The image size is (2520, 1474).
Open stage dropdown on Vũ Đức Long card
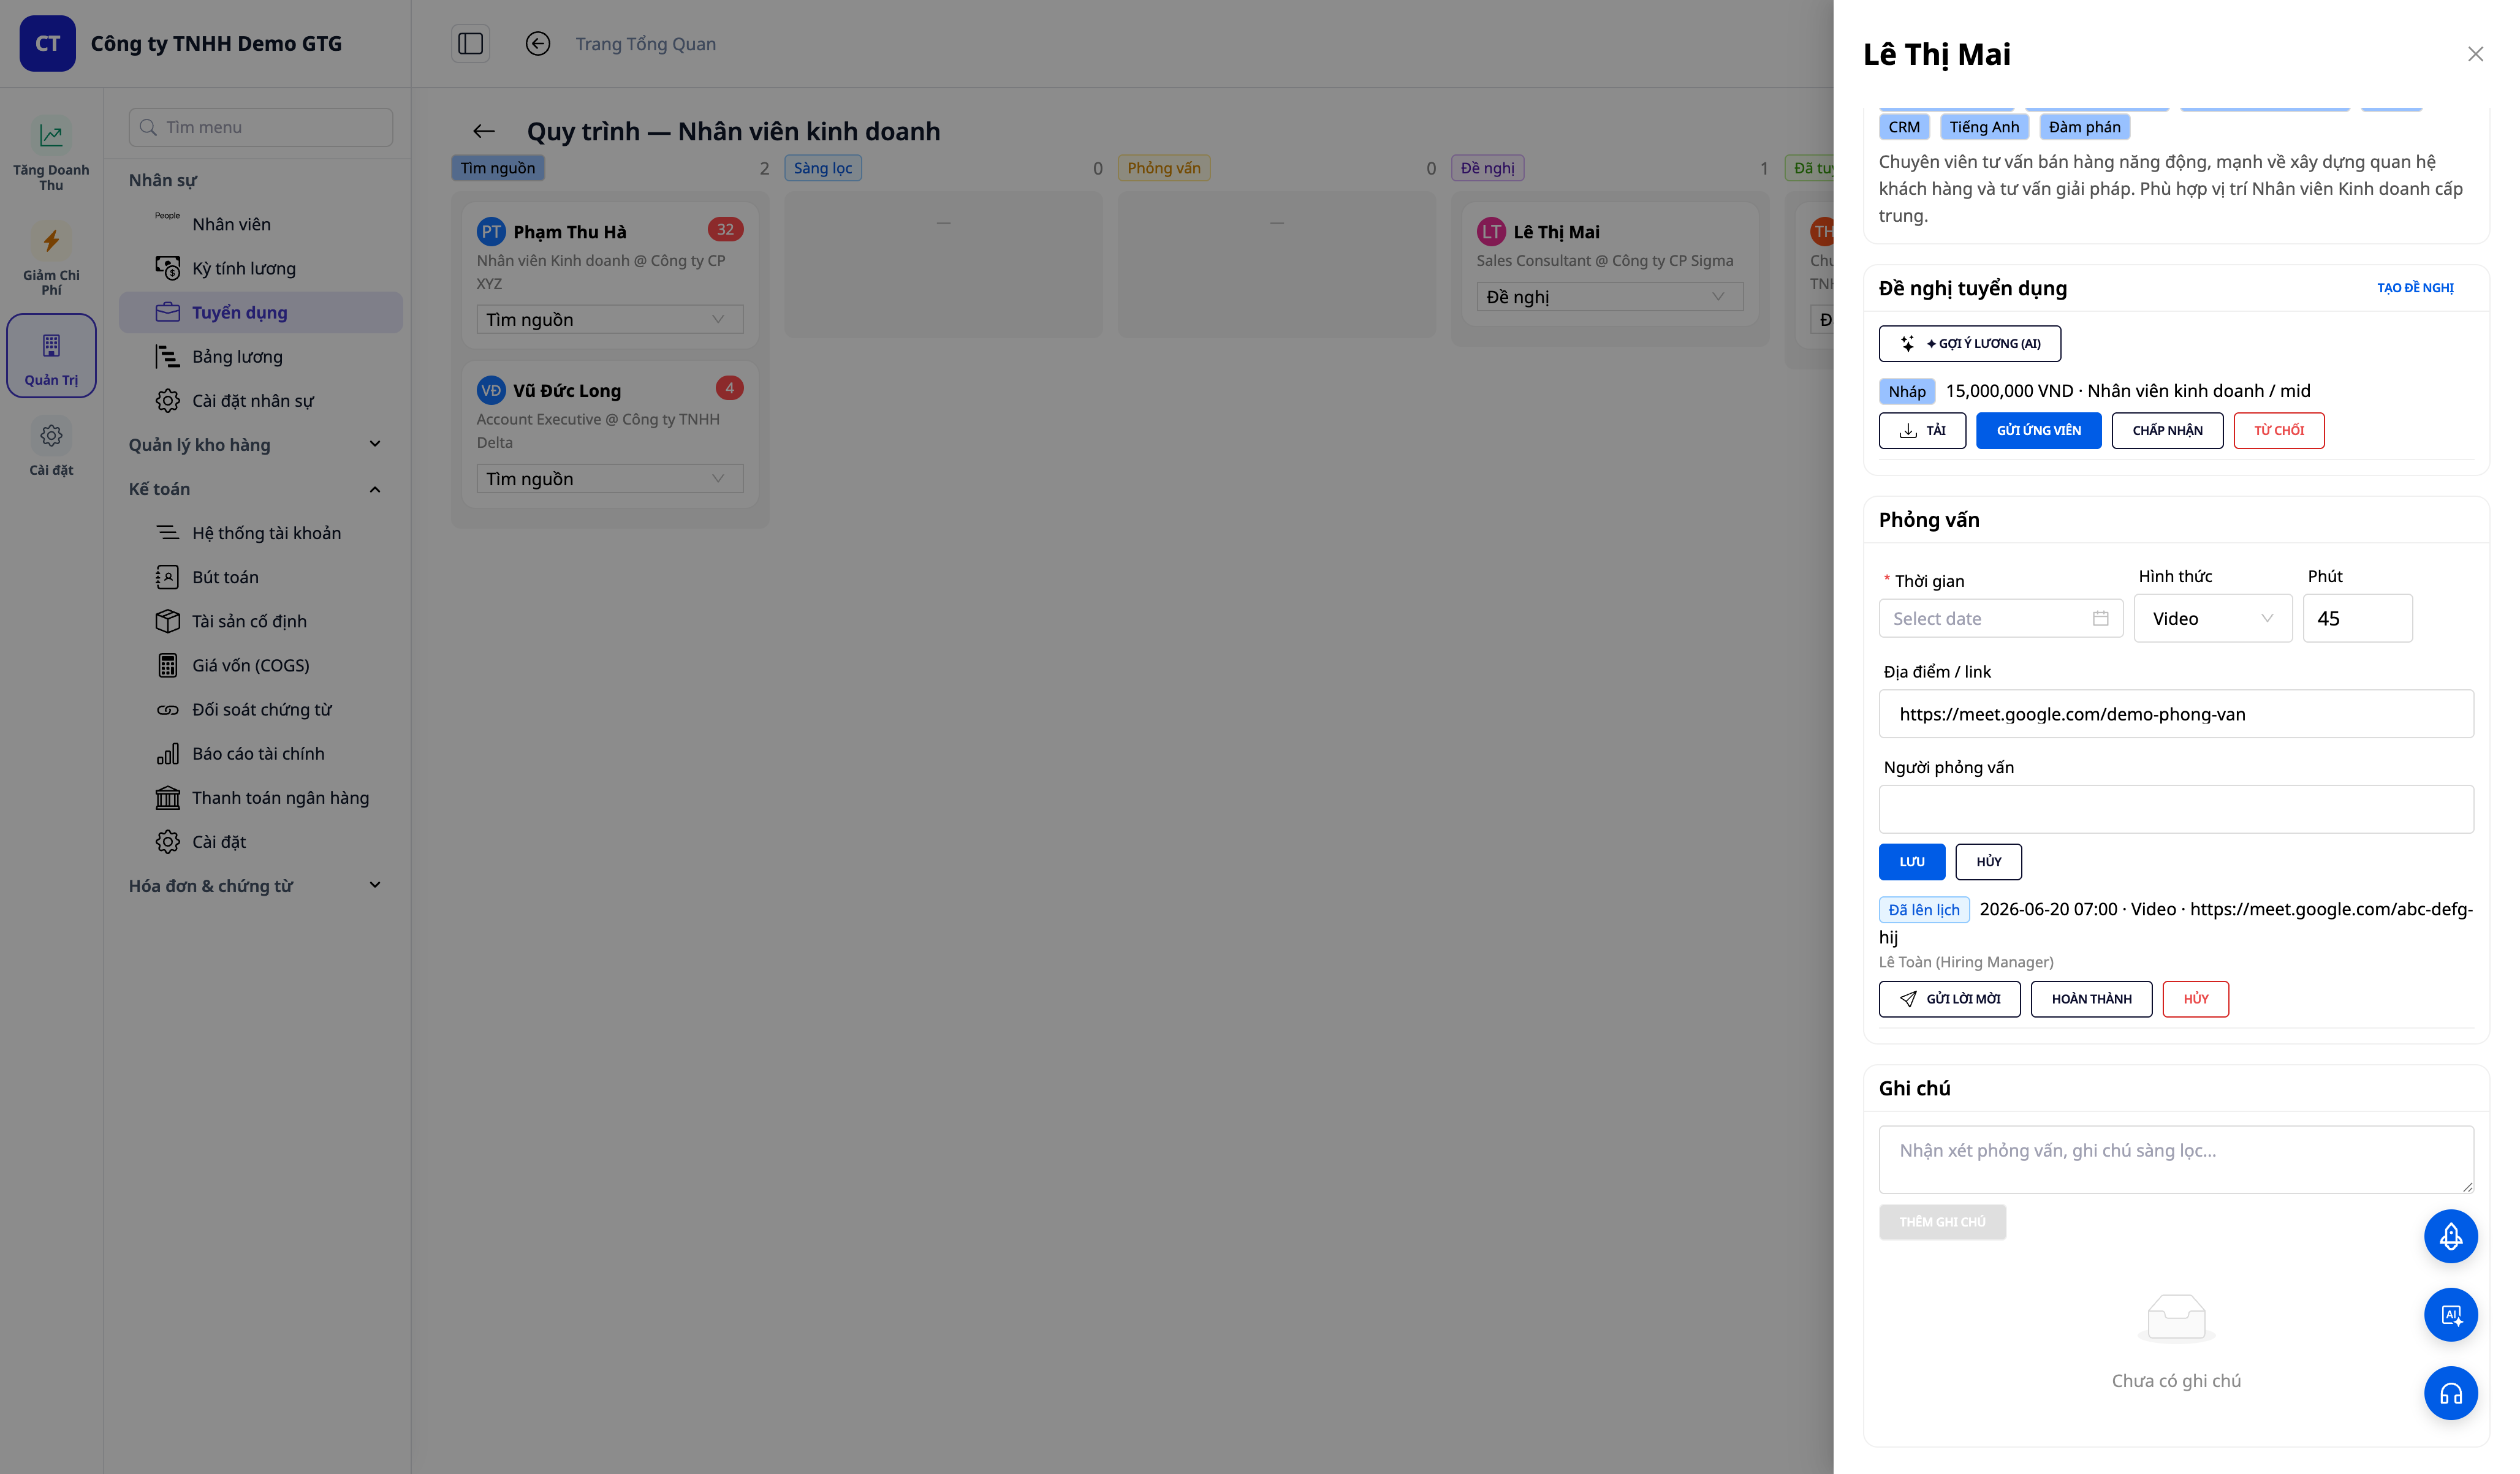pos(609,478)
